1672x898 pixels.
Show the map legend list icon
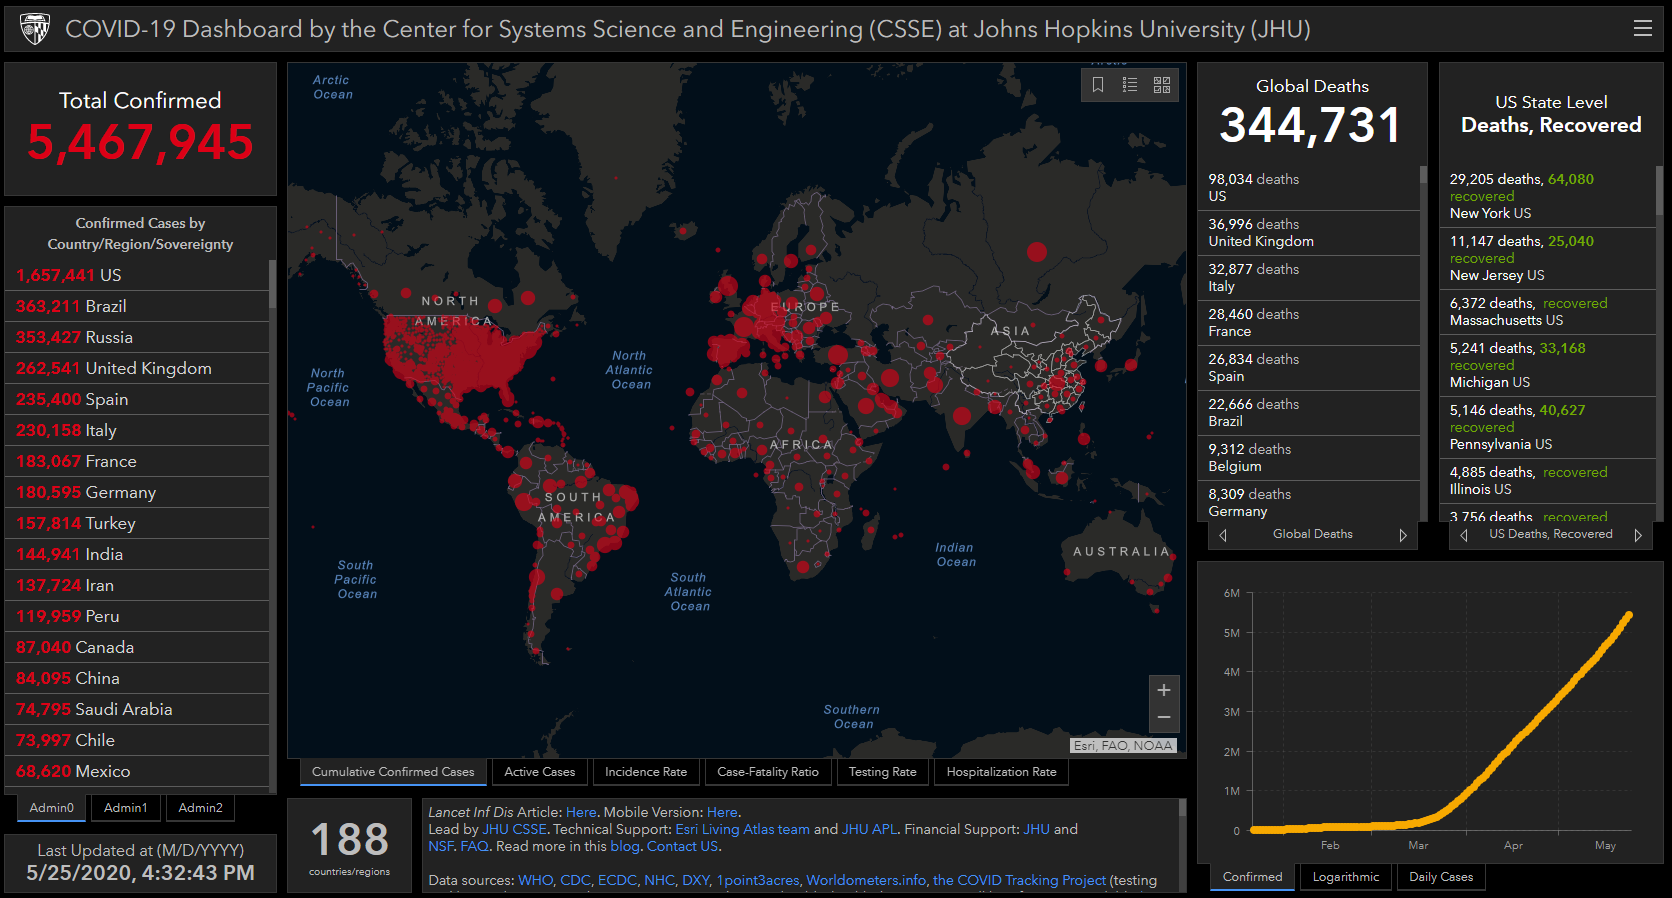(x=1130, y=85)
